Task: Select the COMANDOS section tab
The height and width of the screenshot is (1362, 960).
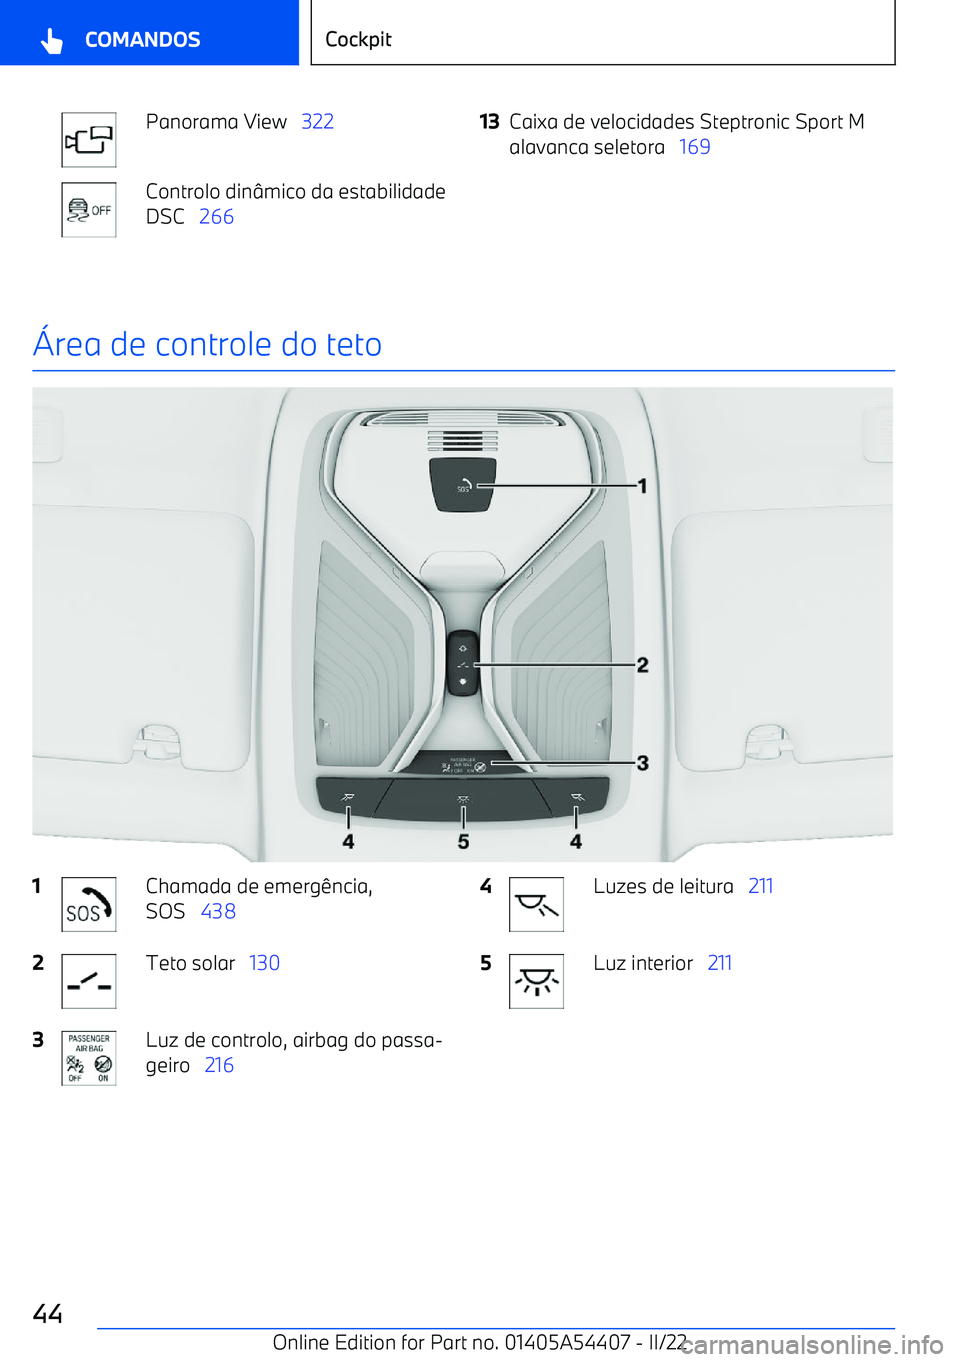Action: pyautogui.click(x=149, y=33)
